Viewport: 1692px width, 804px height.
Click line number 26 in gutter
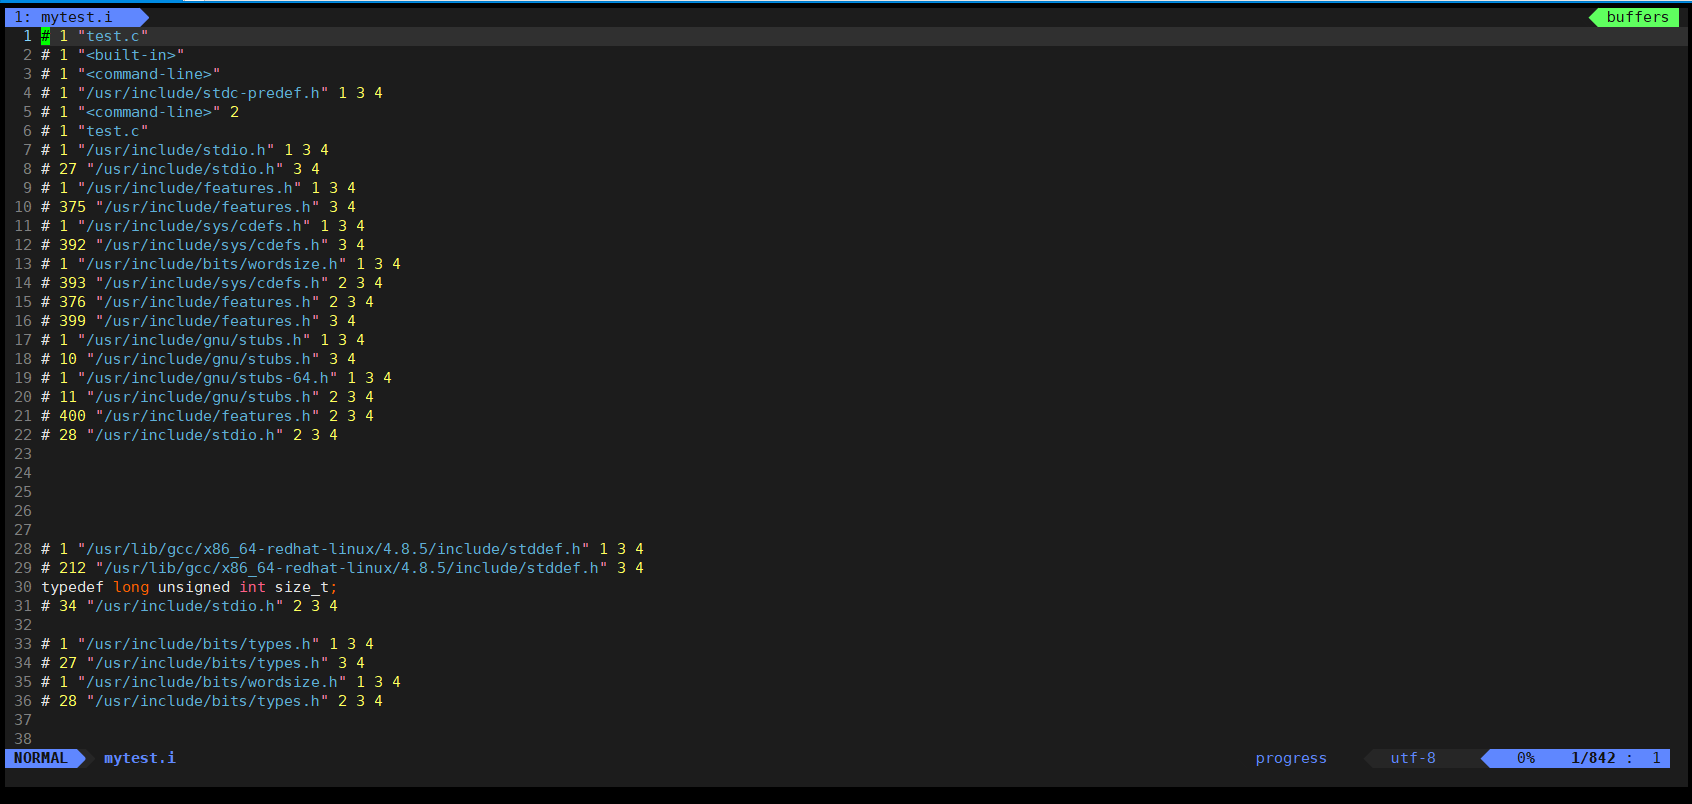[23, 511]
